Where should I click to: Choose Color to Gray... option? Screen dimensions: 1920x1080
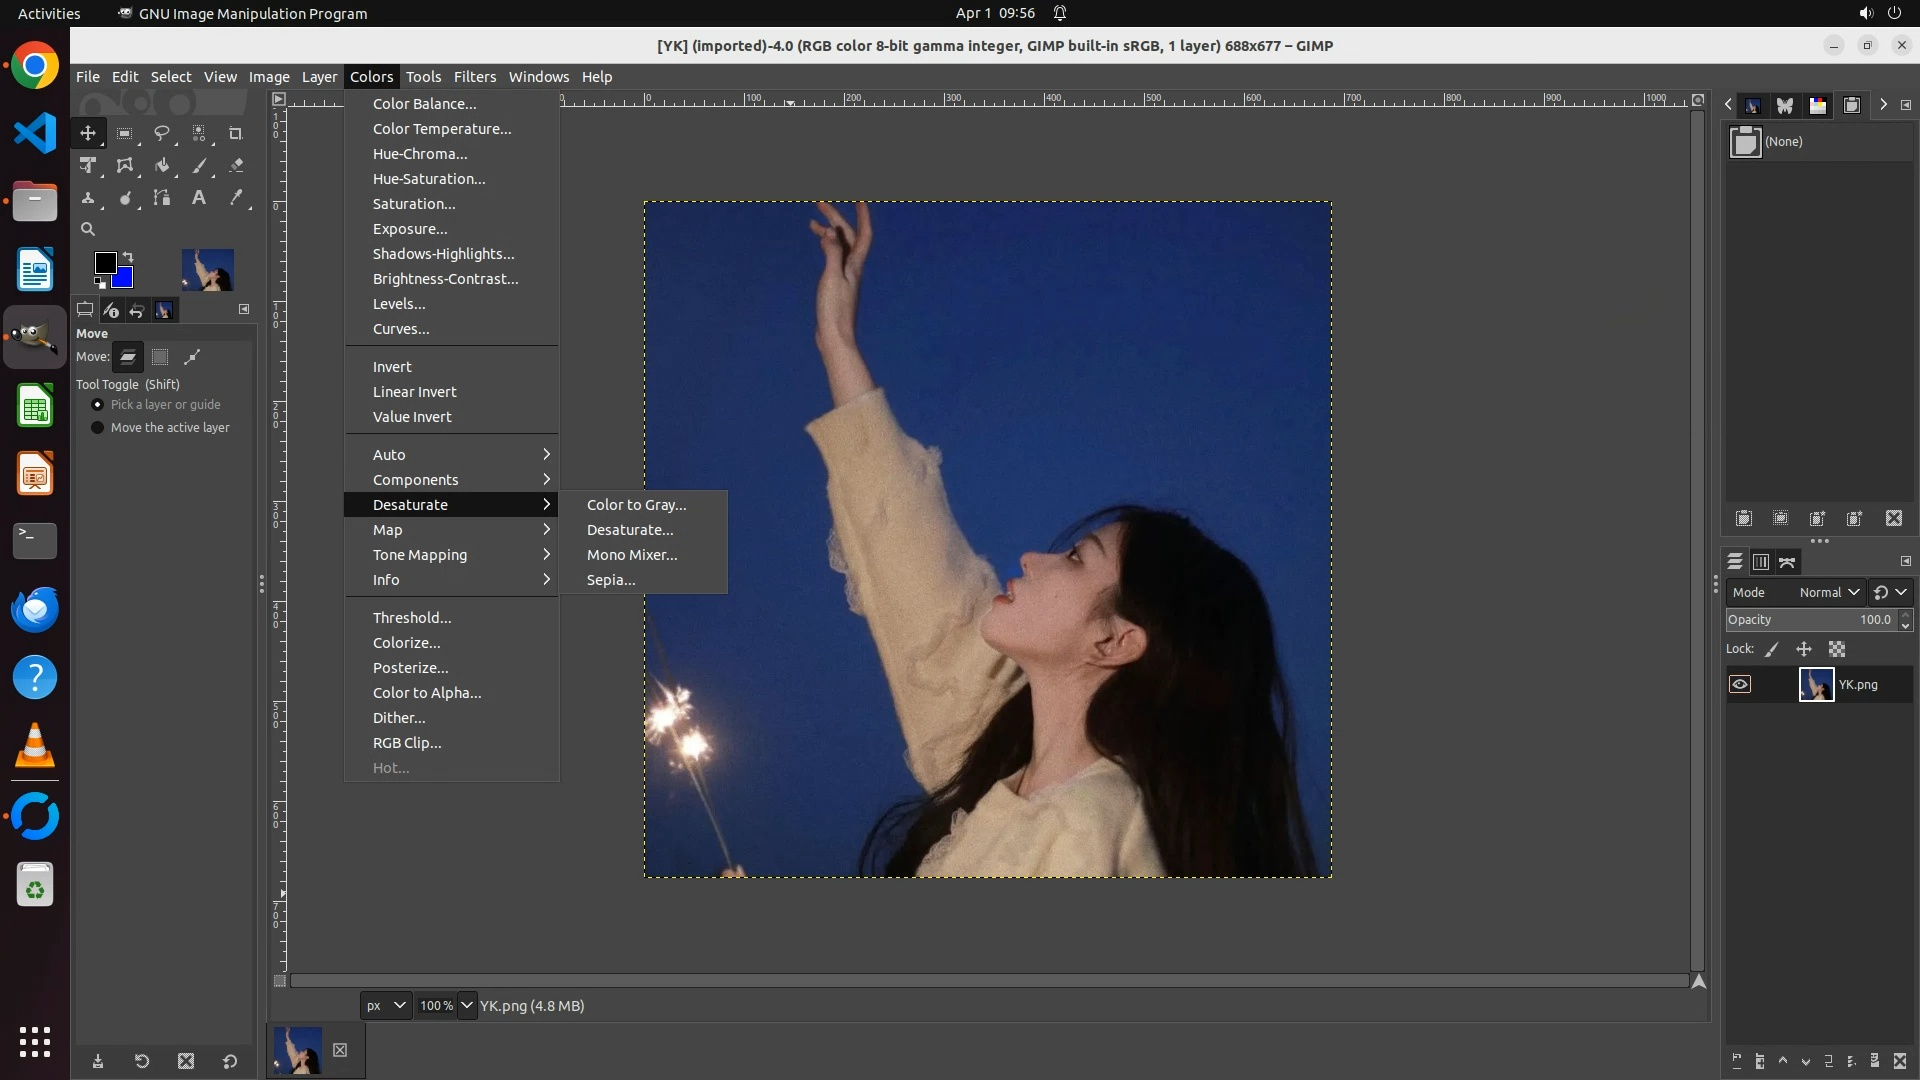[636, 505]
